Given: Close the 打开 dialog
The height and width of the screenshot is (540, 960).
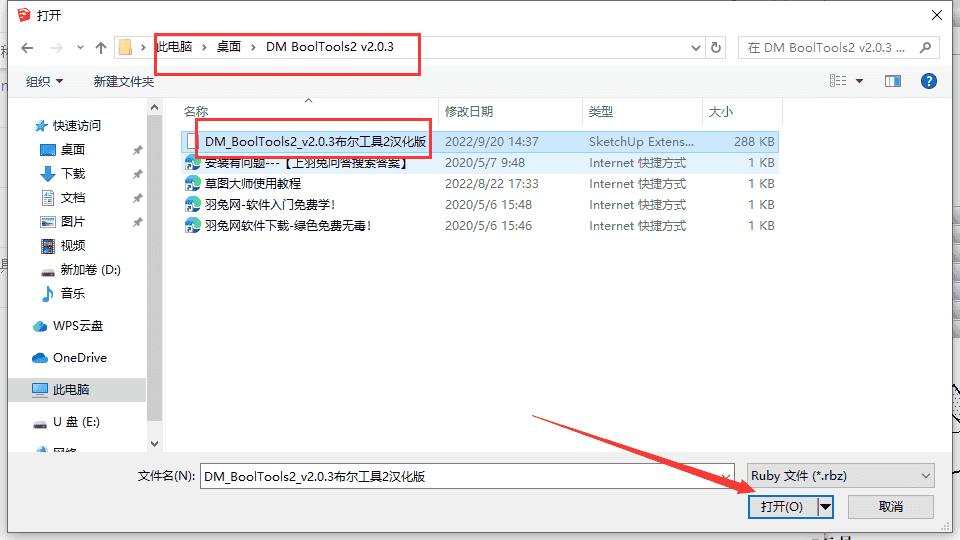Looking at the screenshot, I should coord(937,15).
